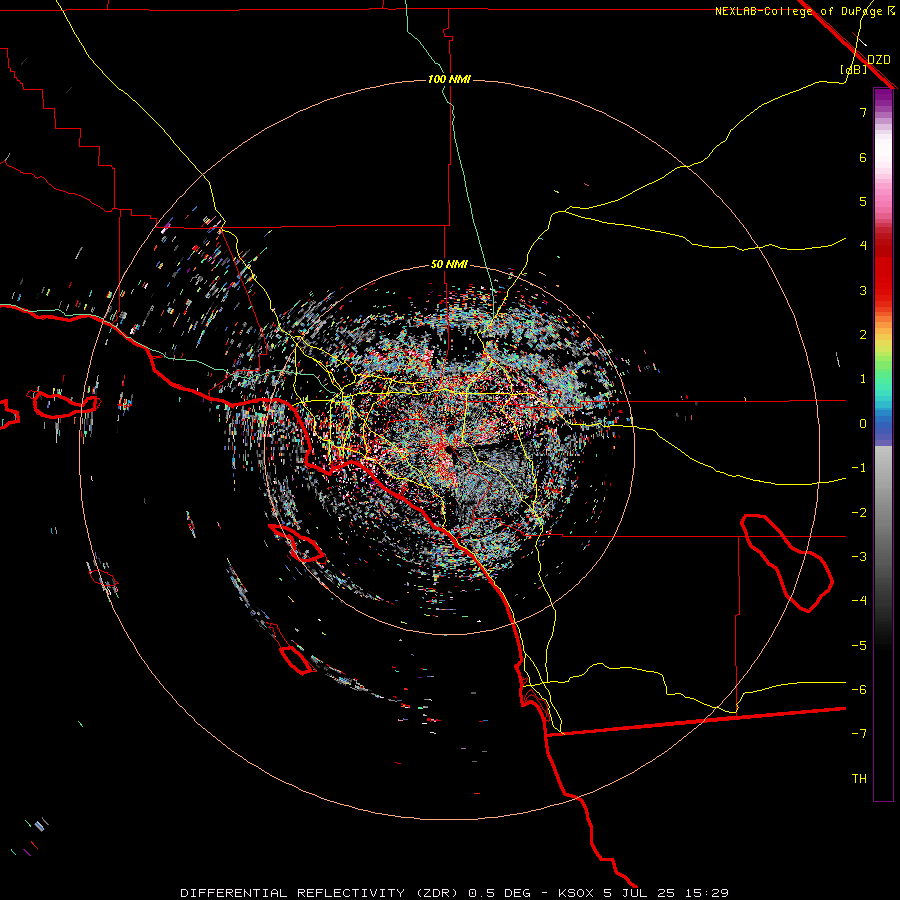The image size is (900, 900).
Task: Click the -4 value on the color scale
Action: click(x=859, y=601)
